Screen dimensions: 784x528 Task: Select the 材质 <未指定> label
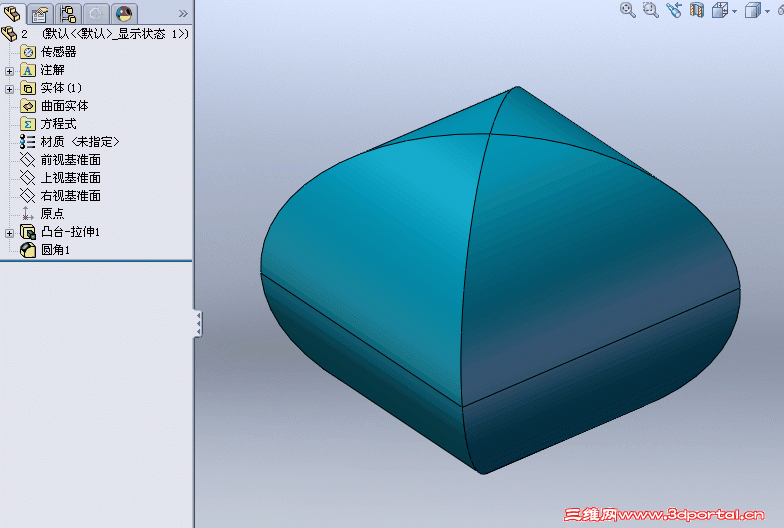[x=80, y=142]
